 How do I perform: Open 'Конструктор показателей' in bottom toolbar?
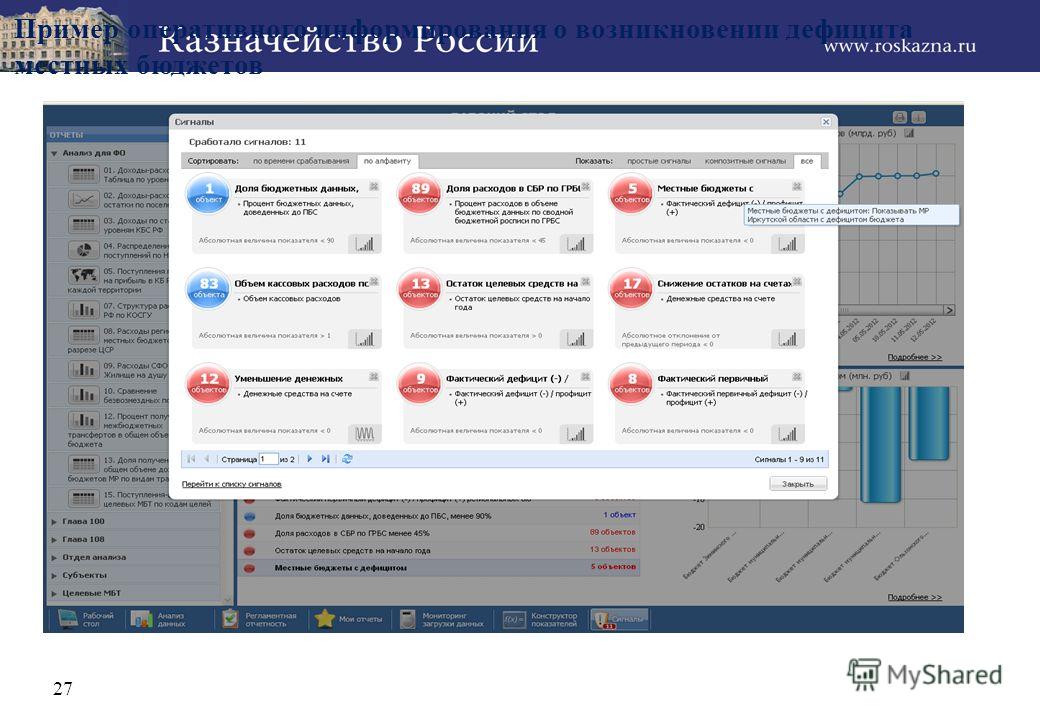pos(540,619)
